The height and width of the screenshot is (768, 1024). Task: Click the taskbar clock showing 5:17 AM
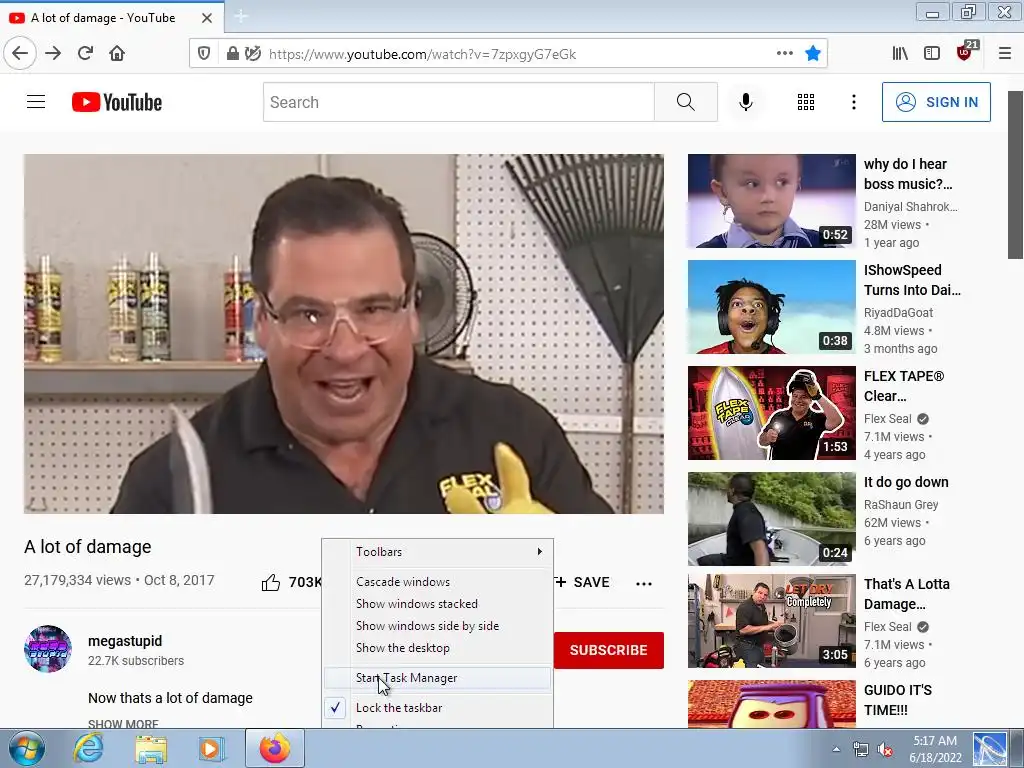[935, 749]
